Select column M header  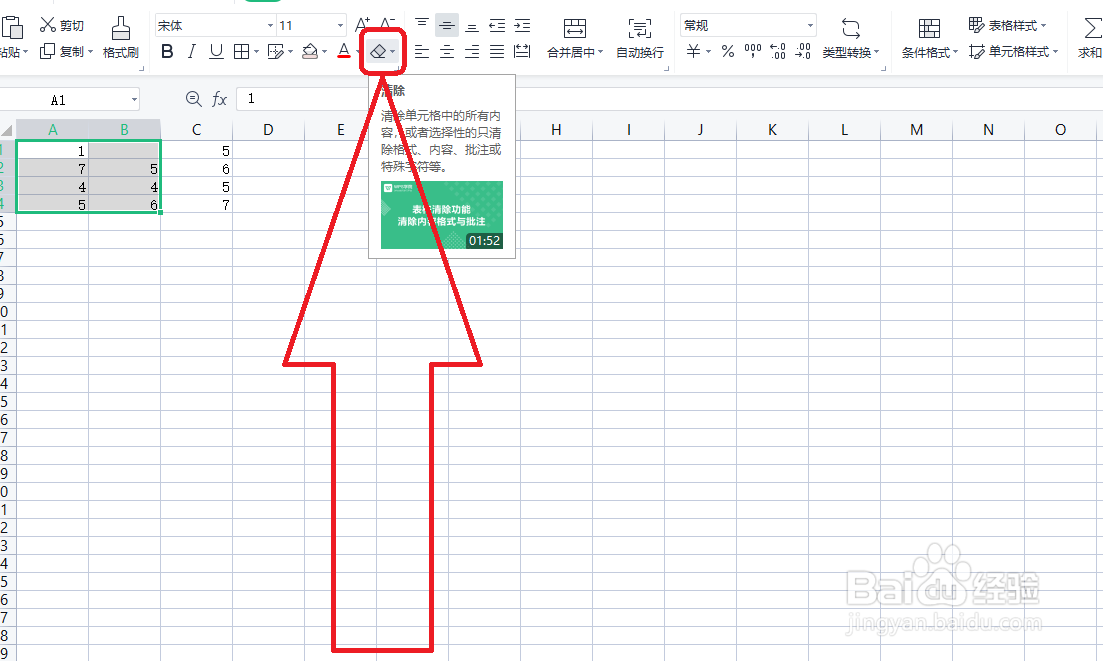917,129
